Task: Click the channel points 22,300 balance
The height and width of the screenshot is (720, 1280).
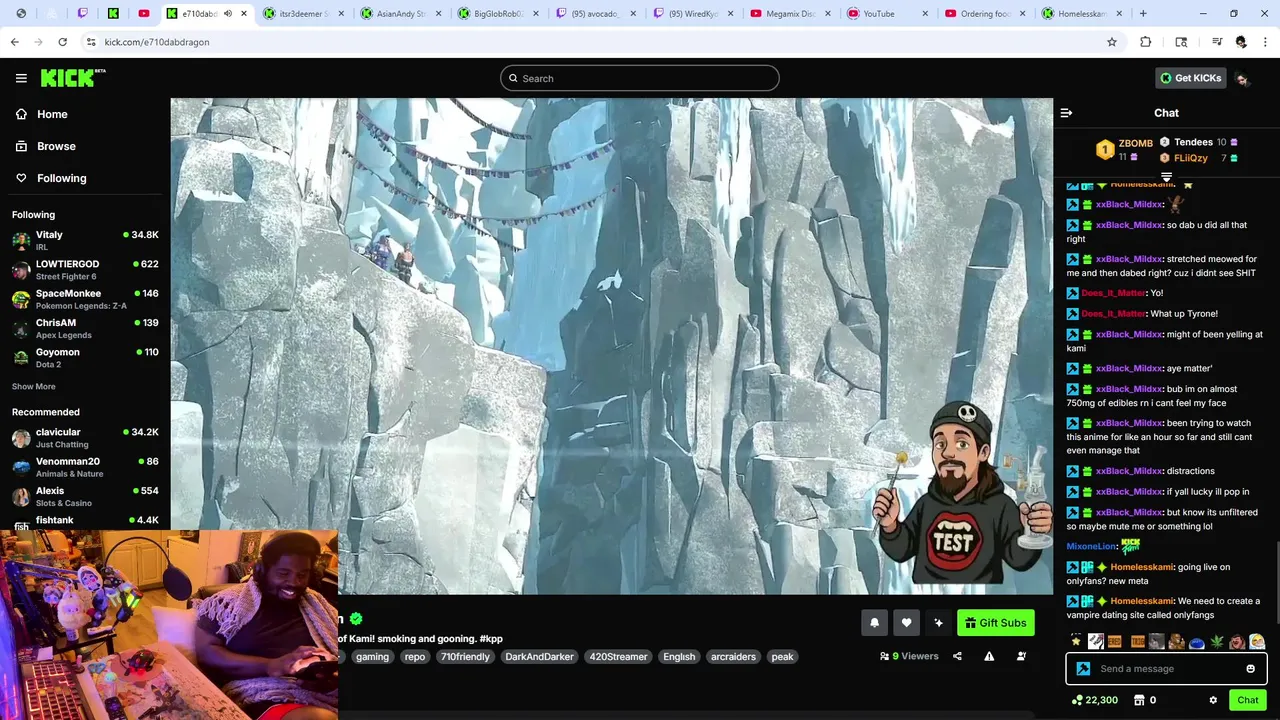Action: 1095,700
